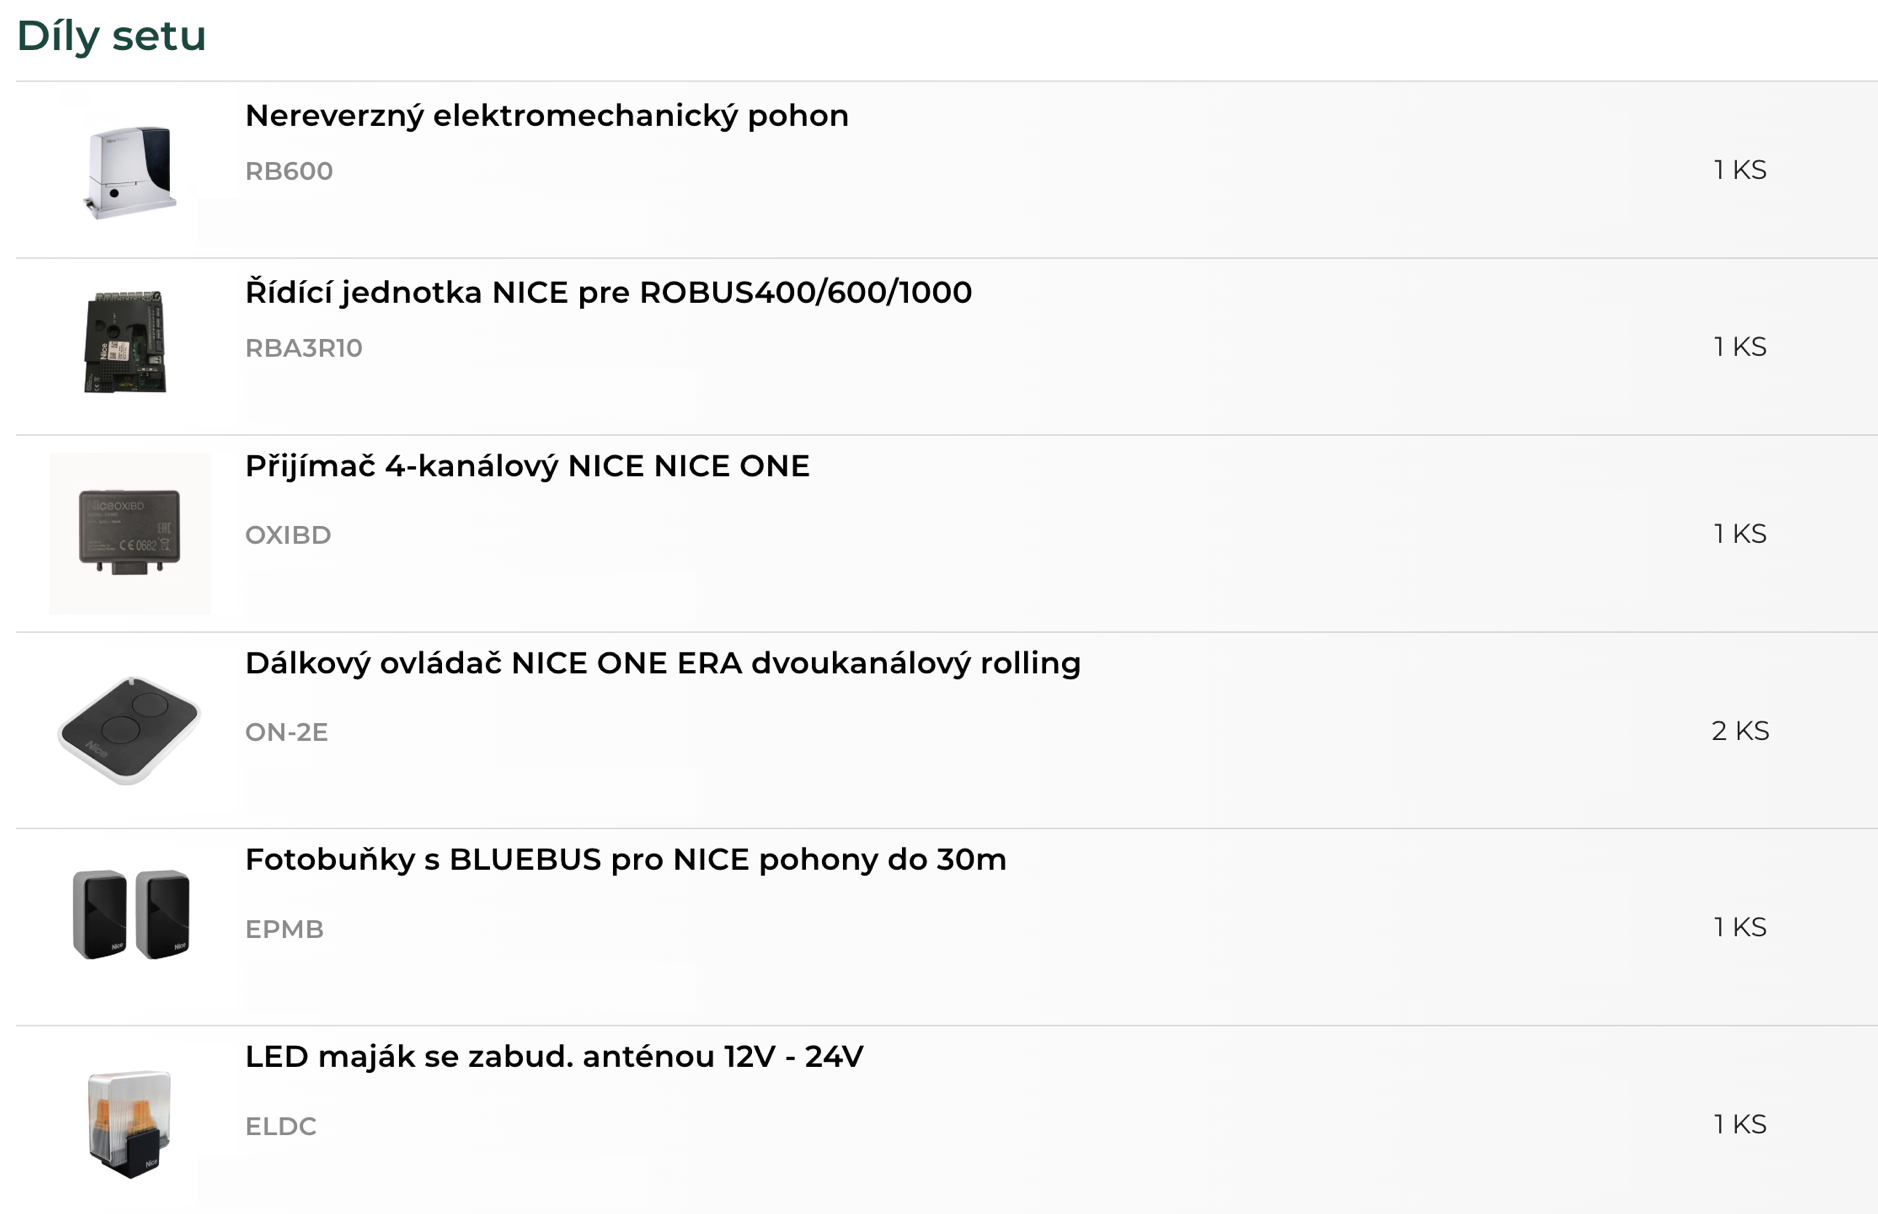Click the ON-2E product code
This screenshot has height=1214, width=1878.
286,732
